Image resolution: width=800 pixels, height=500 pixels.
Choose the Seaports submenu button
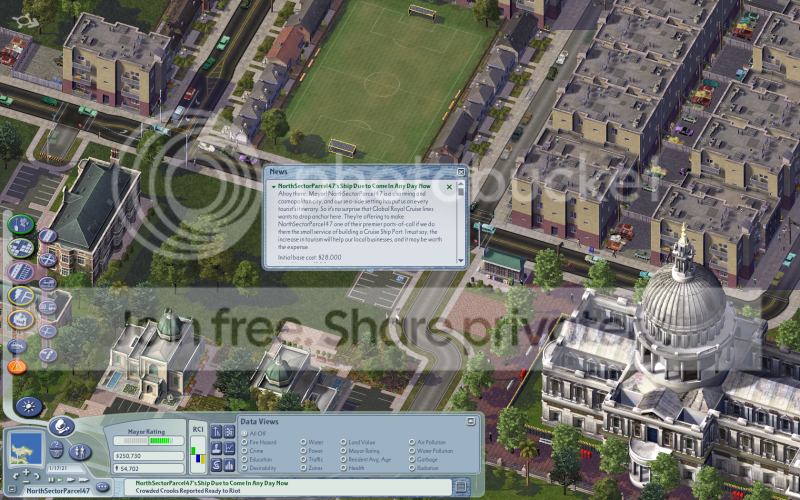tap(47, 354)
